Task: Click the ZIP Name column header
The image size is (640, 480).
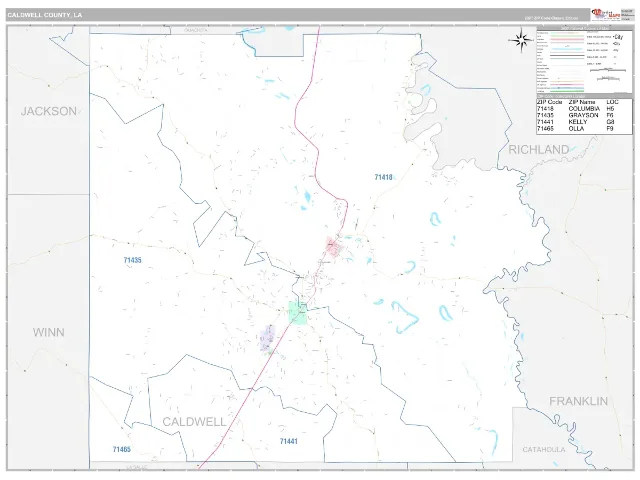Action: 582,102
